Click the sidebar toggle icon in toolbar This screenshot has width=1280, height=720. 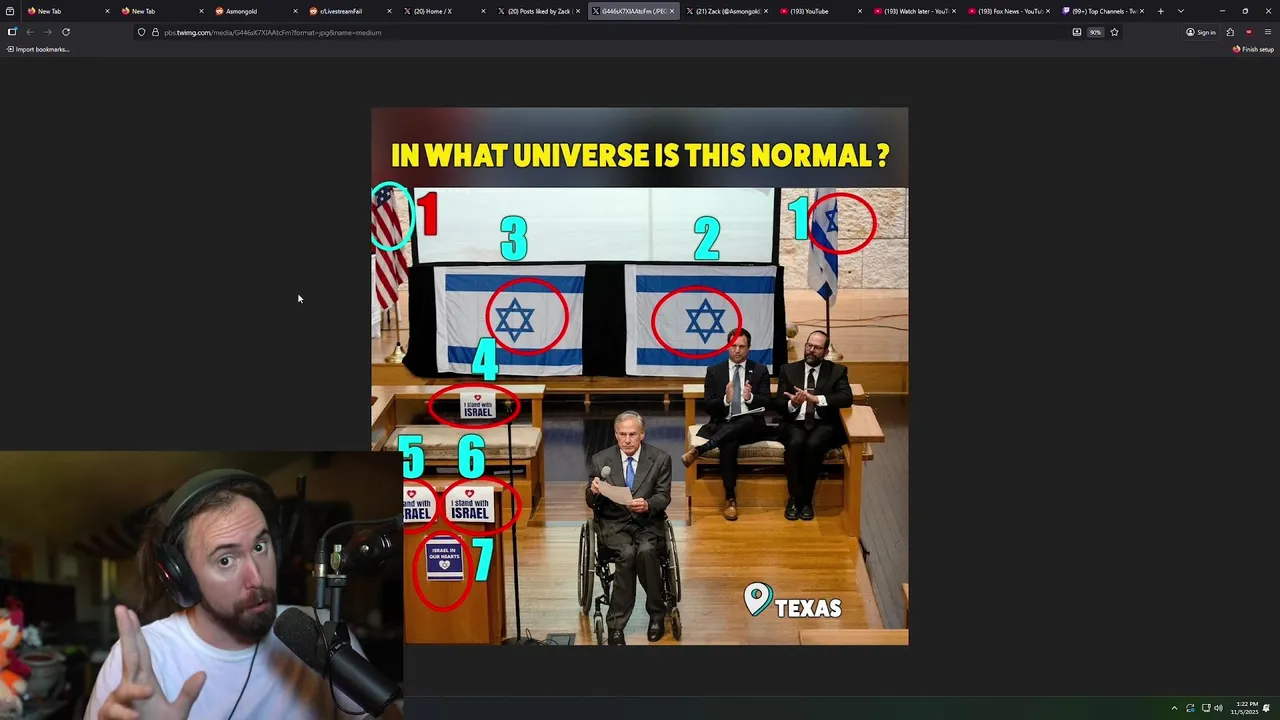click(x=12, y=32)
